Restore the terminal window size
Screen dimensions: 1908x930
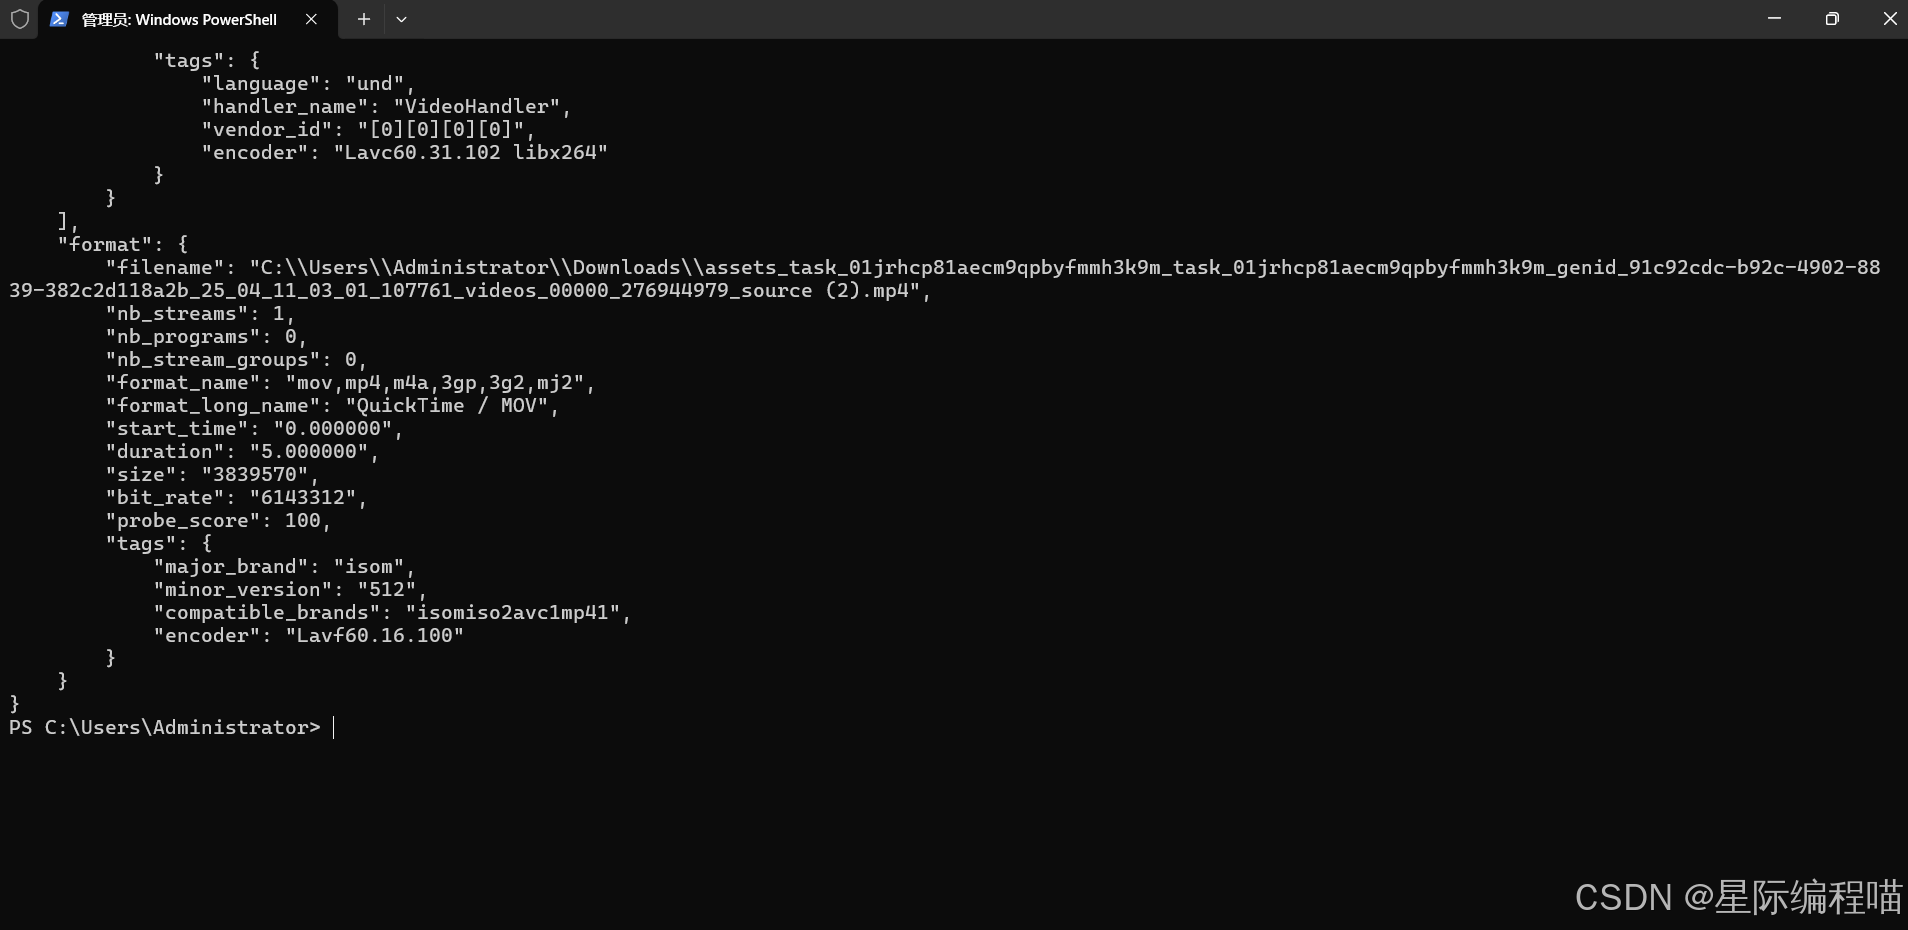point(1833,19)
